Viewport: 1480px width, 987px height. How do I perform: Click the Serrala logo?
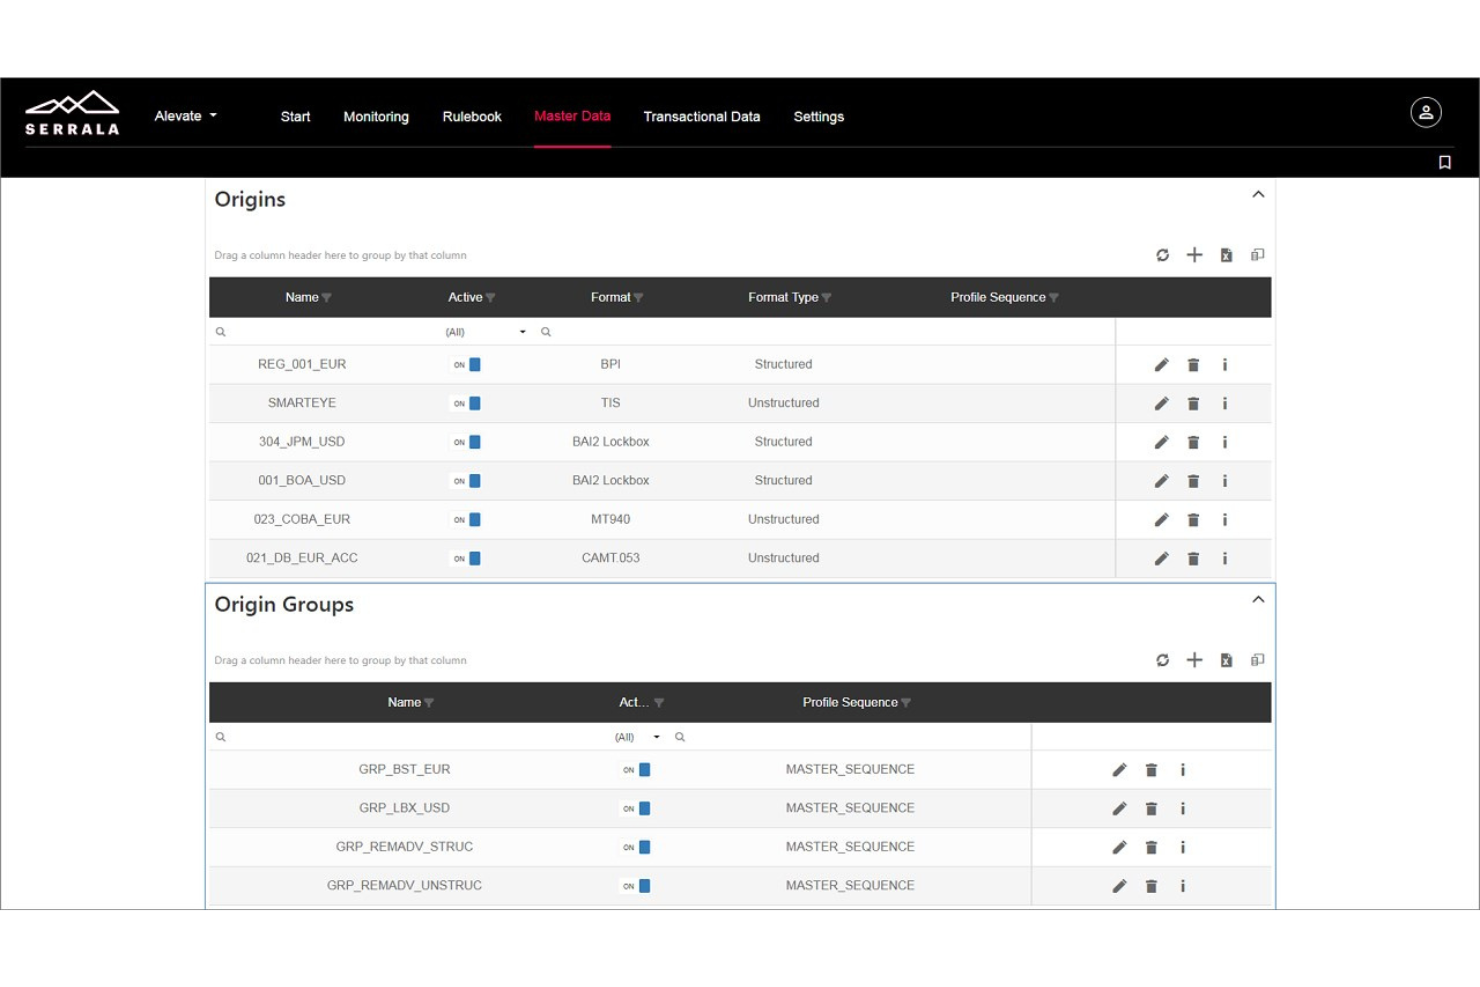72,113
